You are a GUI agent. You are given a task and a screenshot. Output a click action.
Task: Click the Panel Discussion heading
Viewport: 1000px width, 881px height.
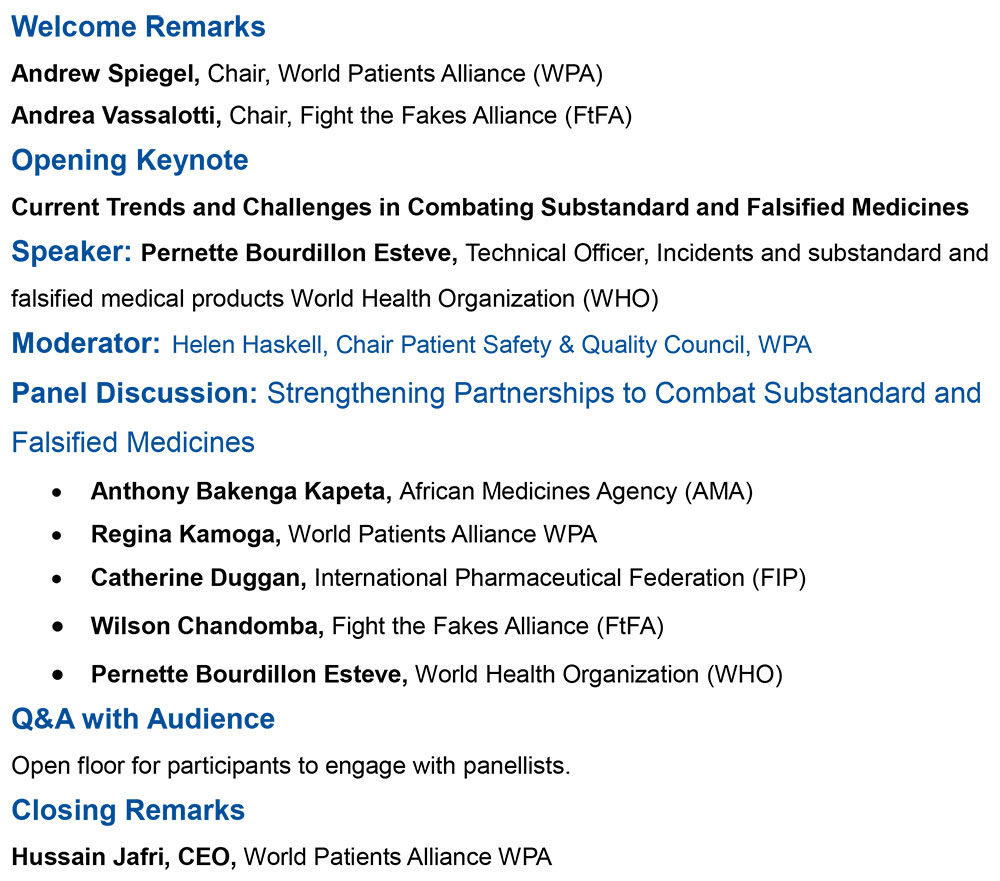pyautogui.click(x=135, y=394)
